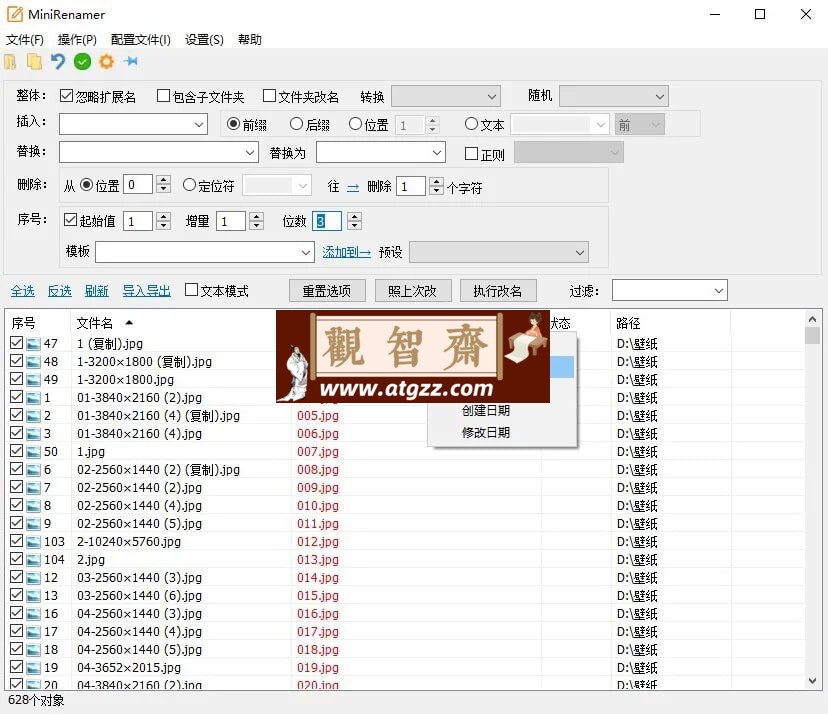The image size is (828, 714).
Task: Open 转换 dropdown
Action: pyautogui.click(x=446, y=97)
